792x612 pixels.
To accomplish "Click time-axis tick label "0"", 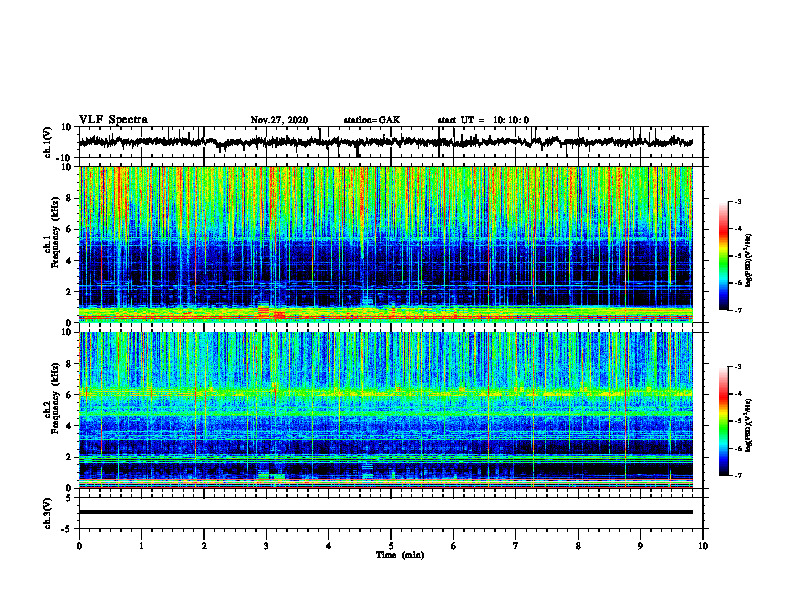I will (79, 546).
